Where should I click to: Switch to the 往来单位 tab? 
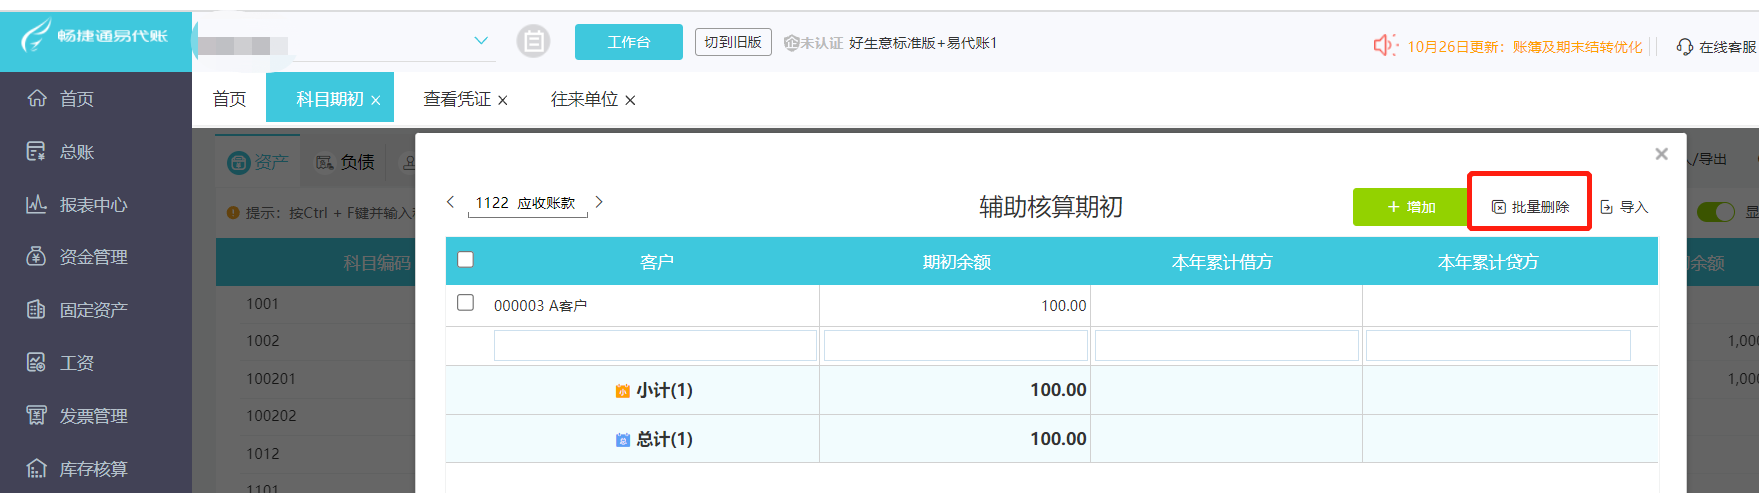585,99
